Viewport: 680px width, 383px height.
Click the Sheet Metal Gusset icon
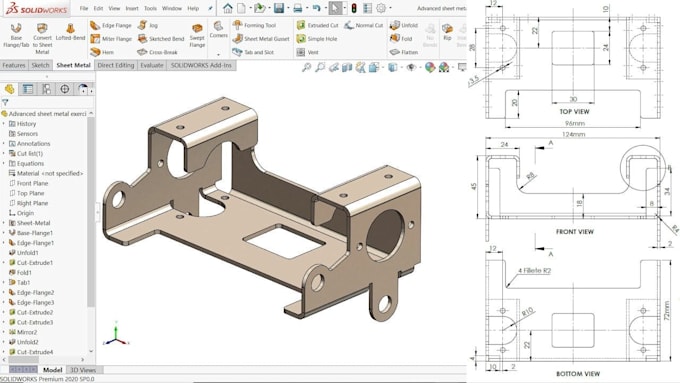(x=261, y=39)
